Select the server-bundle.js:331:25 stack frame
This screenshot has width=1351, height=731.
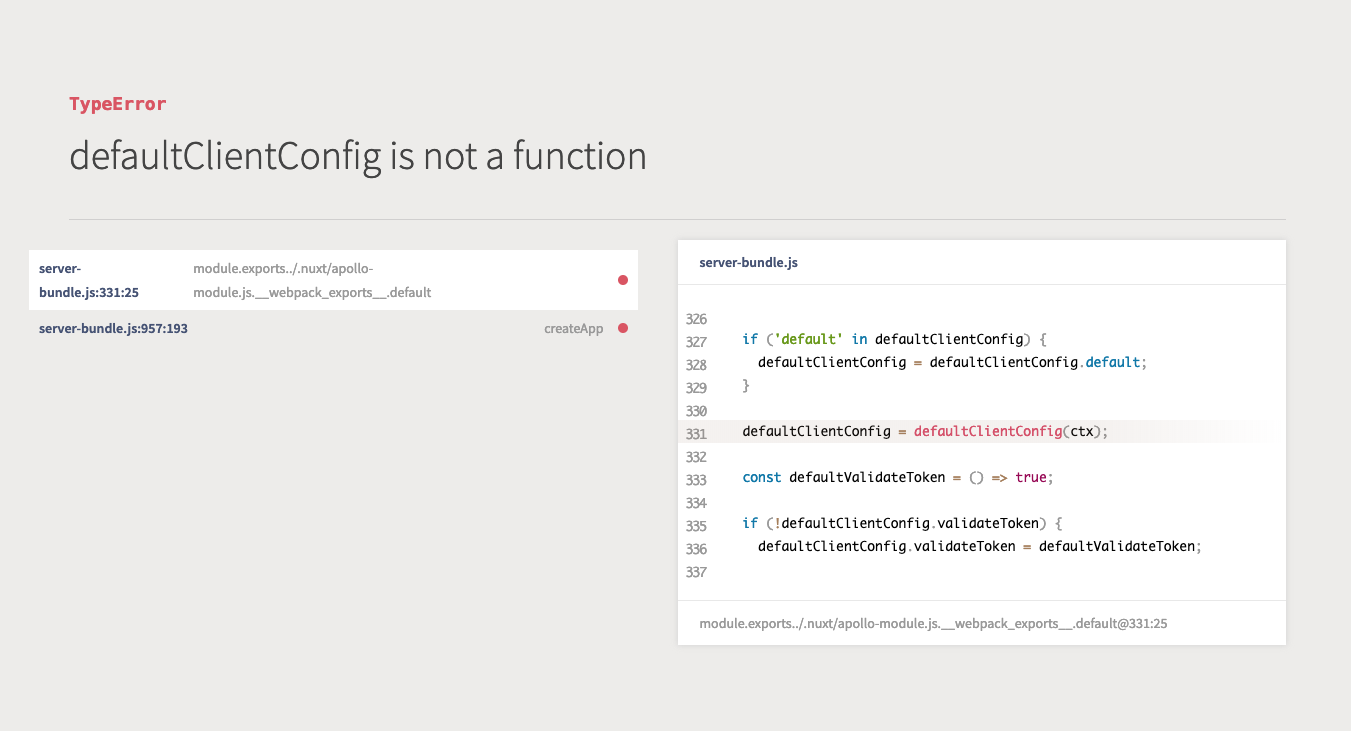coord(334,280)
